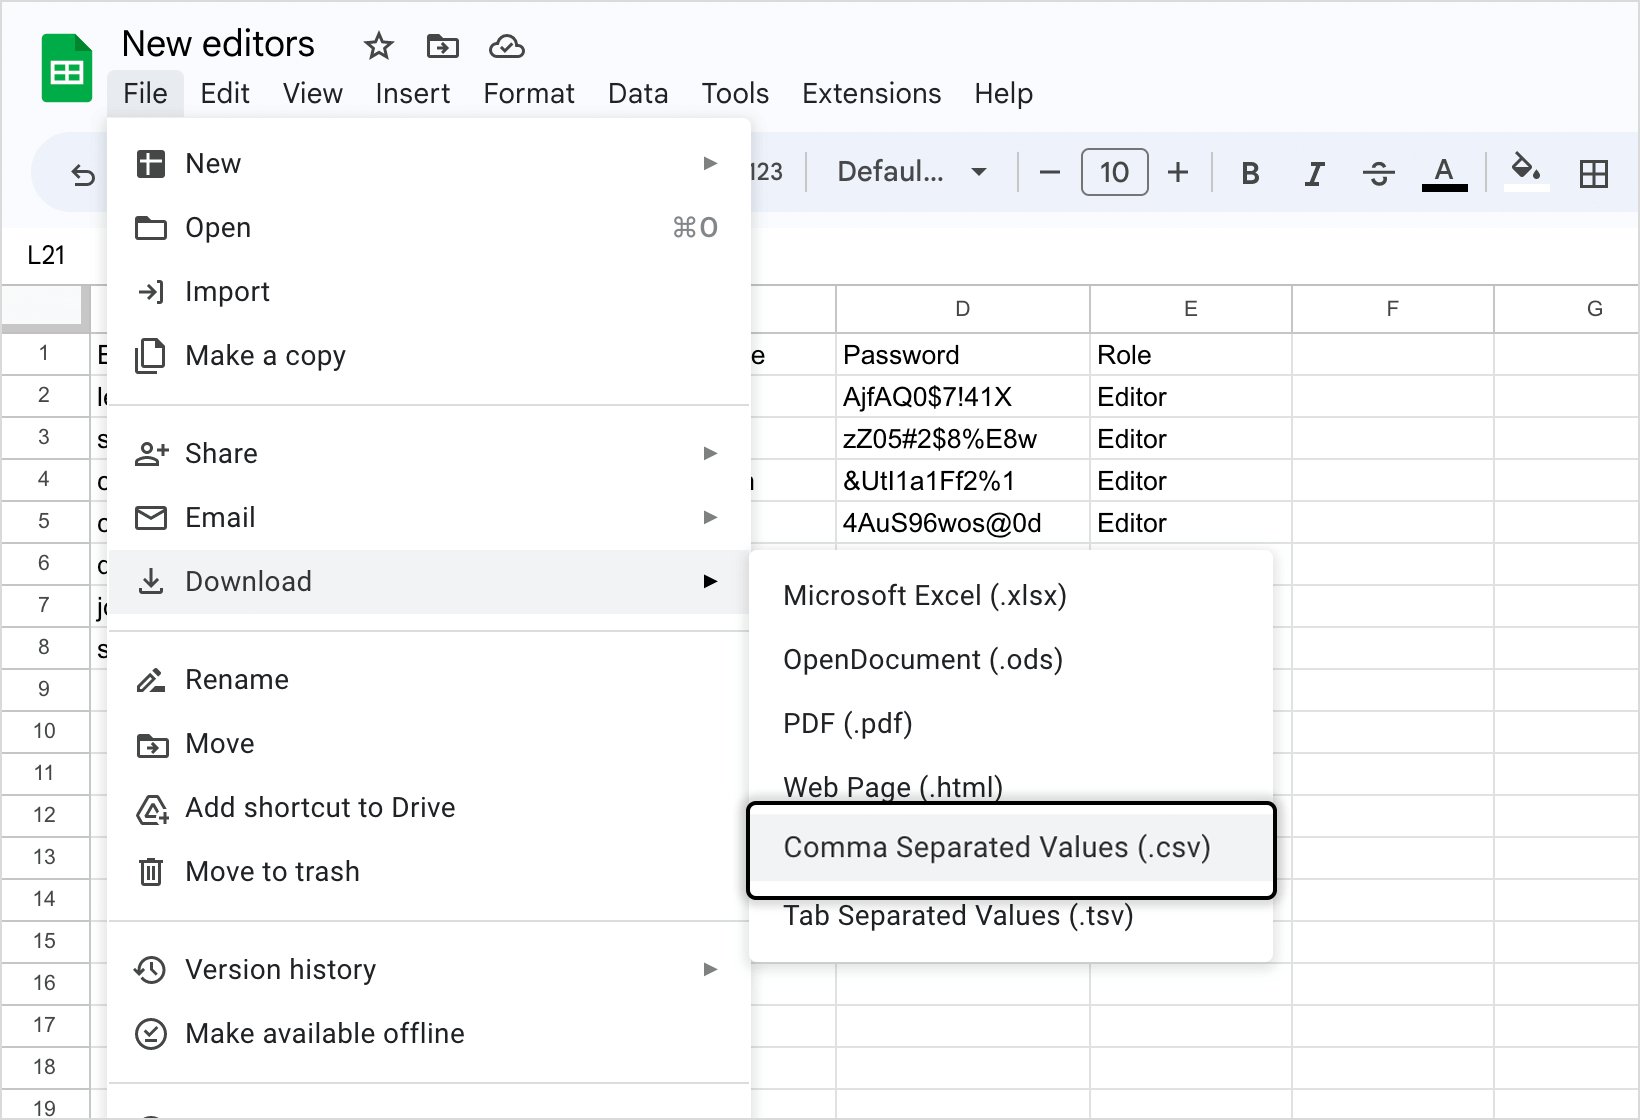Screen dimensions: 1640x1120
Task: Expand the Email submenu
Action: 429,518
